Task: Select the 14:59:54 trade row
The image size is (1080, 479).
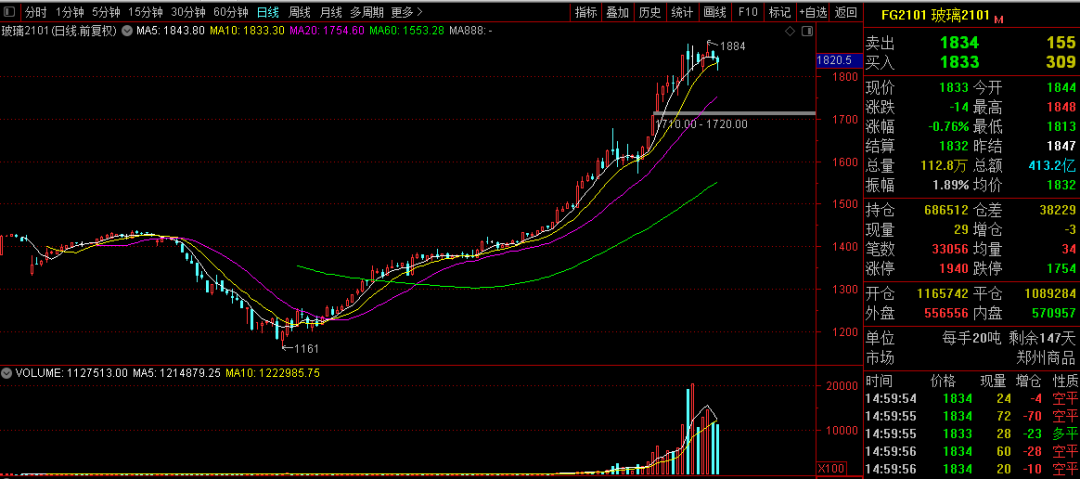Action: (x=972, y=398)
